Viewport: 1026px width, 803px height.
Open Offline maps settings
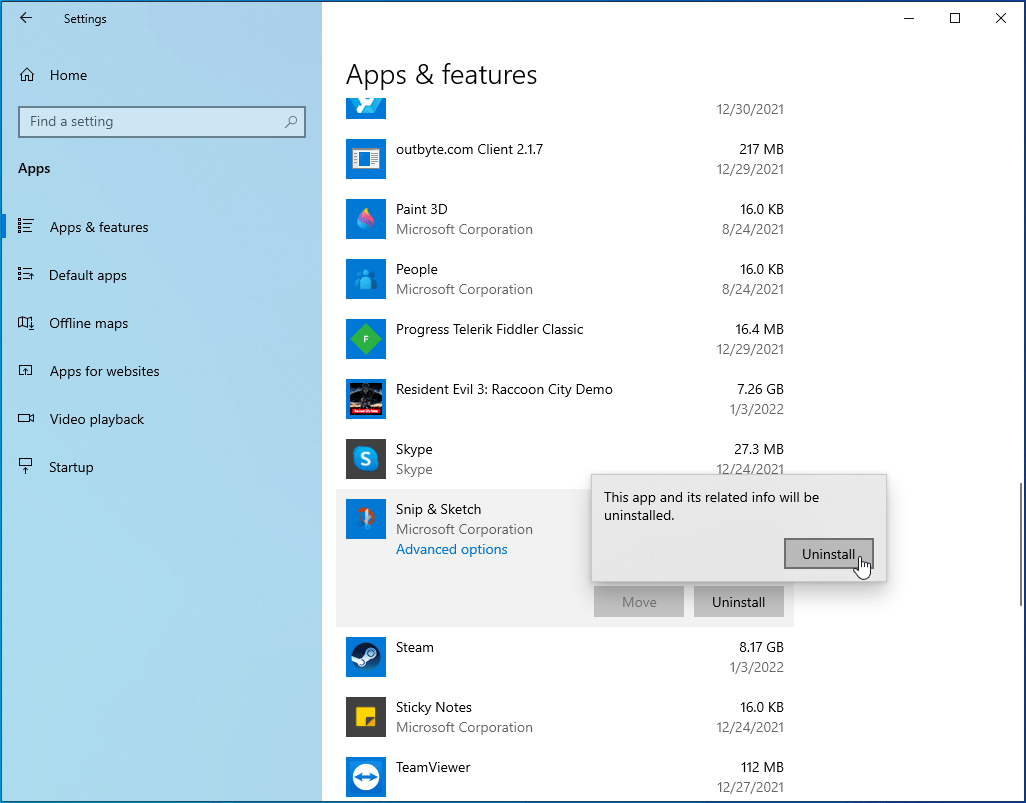tap(89, 323)
